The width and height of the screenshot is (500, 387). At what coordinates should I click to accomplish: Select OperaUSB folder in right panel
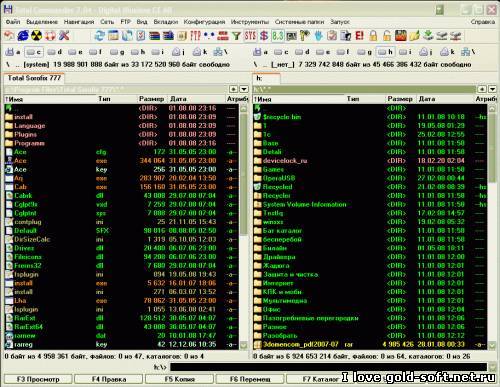pos(370,178)
